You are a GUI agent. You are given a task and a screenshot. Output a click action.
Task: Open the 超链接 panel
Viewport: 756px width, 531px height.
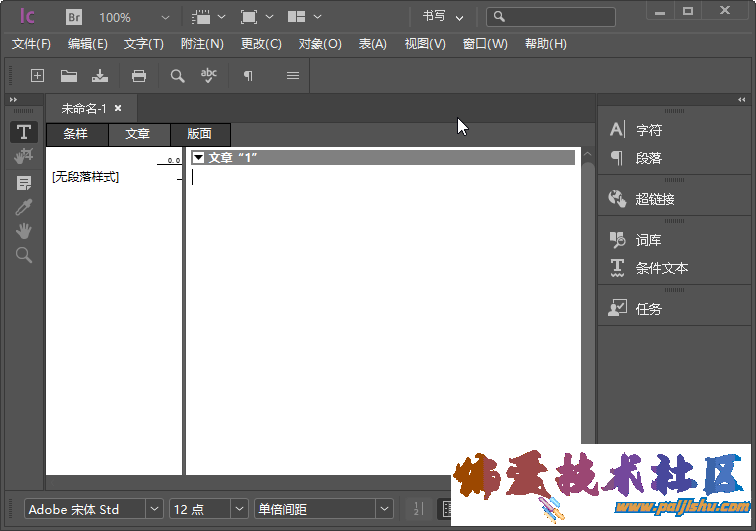[654, 199]
